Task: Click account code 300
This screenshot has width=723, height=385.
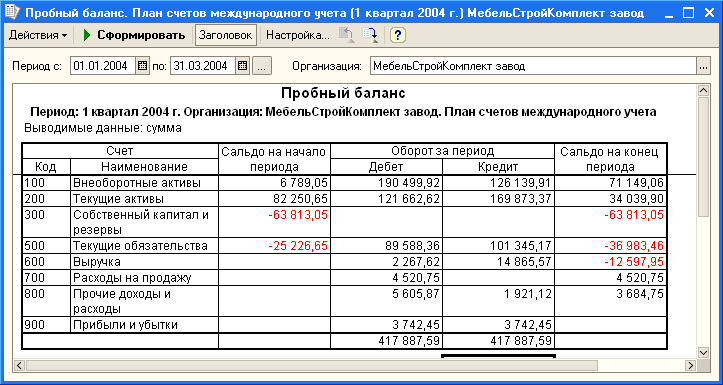Action: click(x=35, y=215)
